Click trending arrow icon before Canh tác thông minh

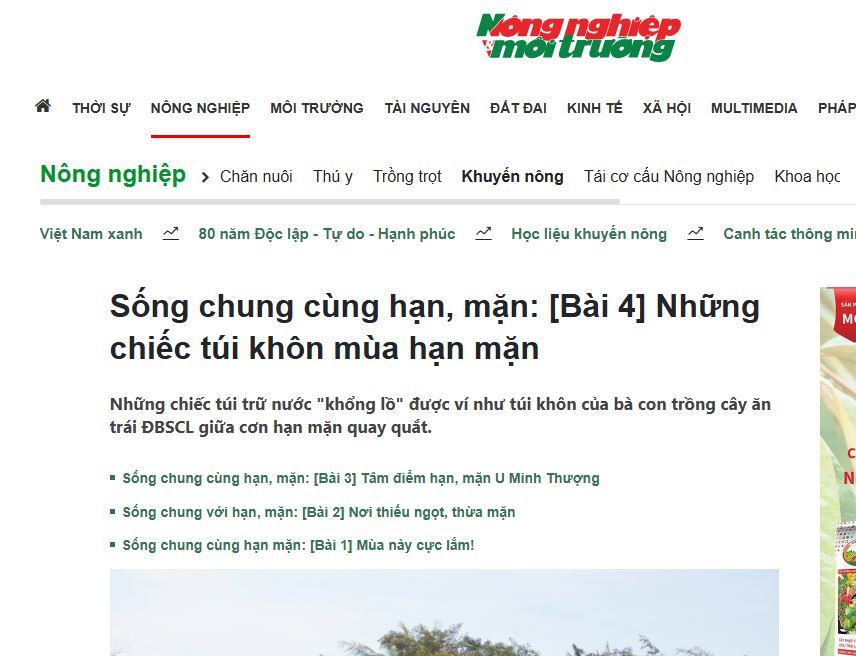pyautogui.click(x=696, y=234)
